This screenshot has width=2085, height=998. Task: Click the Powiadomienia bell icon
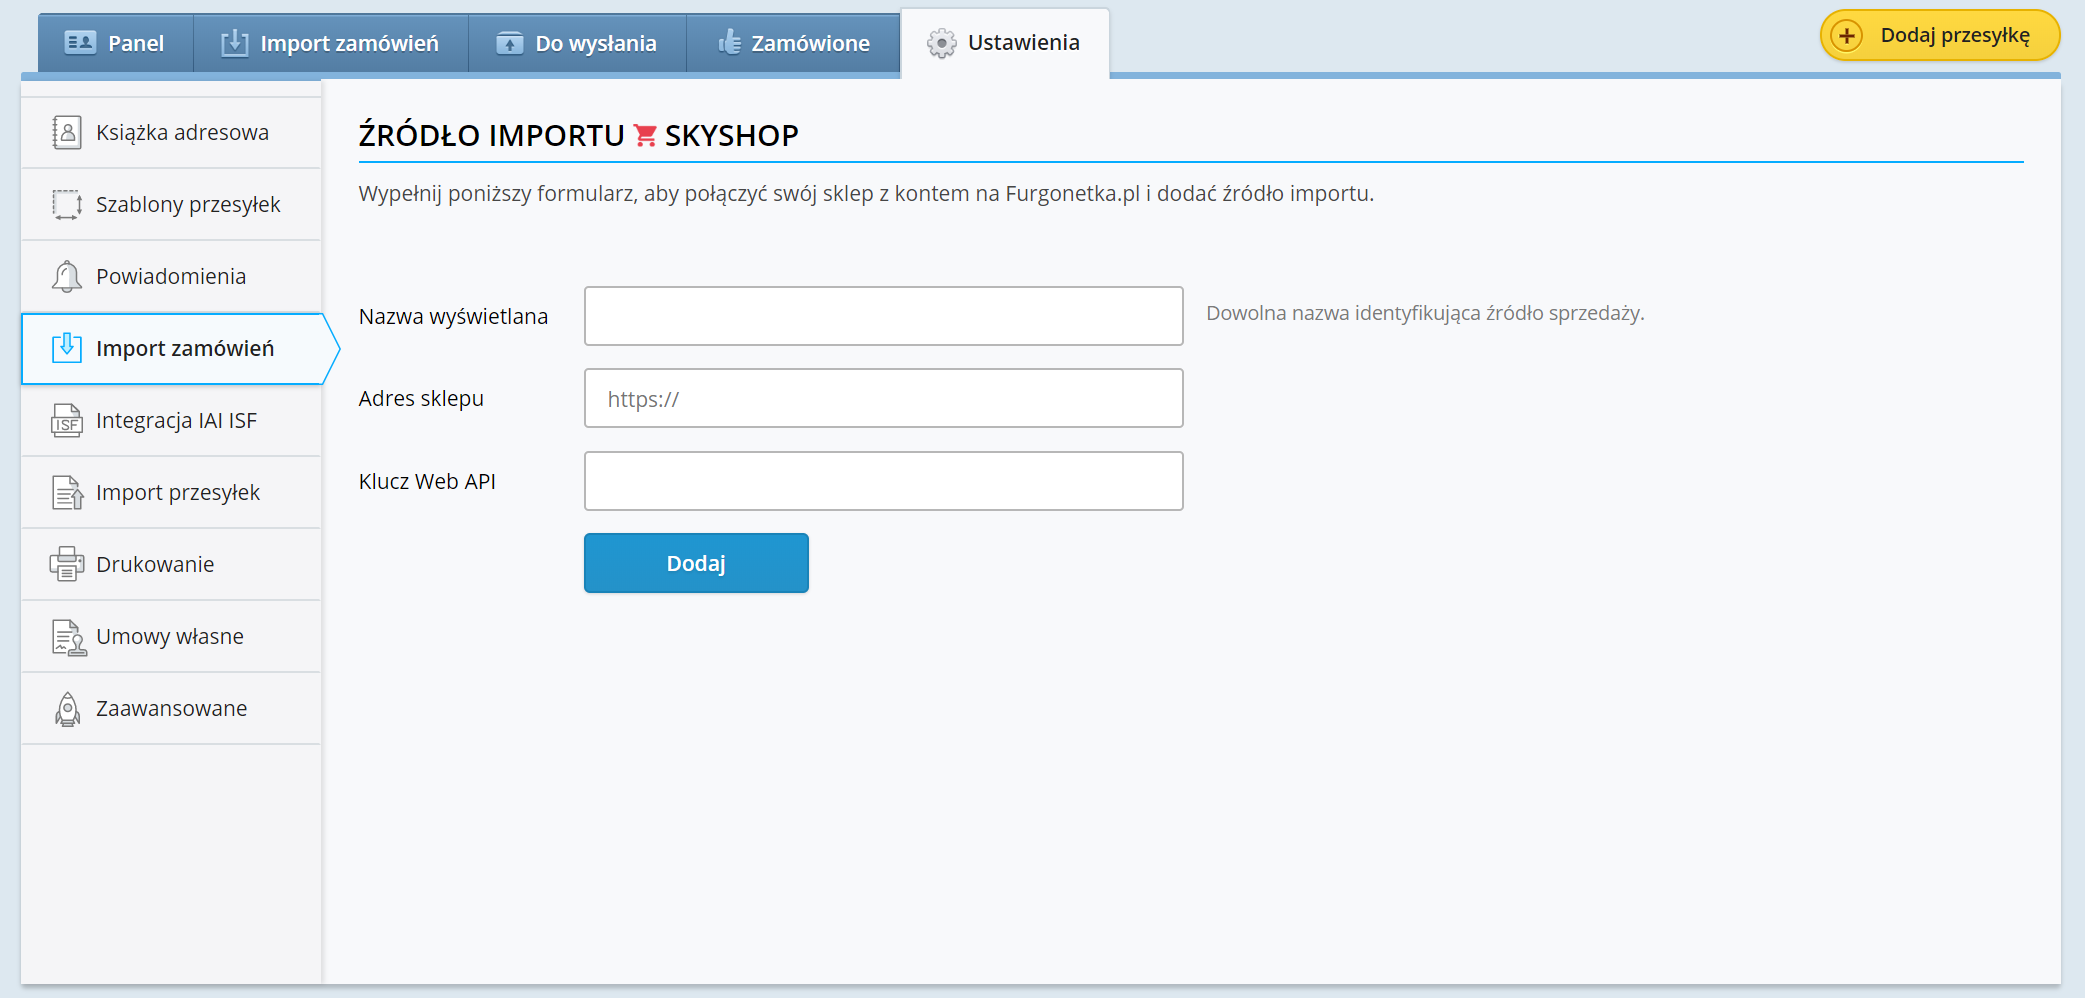pyautogui.click(x=67, y=276)
